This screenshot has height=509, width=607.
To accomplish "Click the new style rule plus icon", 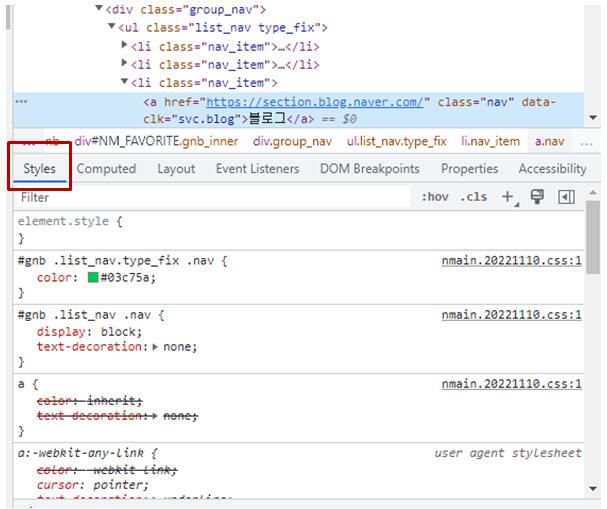I will 508,197.
